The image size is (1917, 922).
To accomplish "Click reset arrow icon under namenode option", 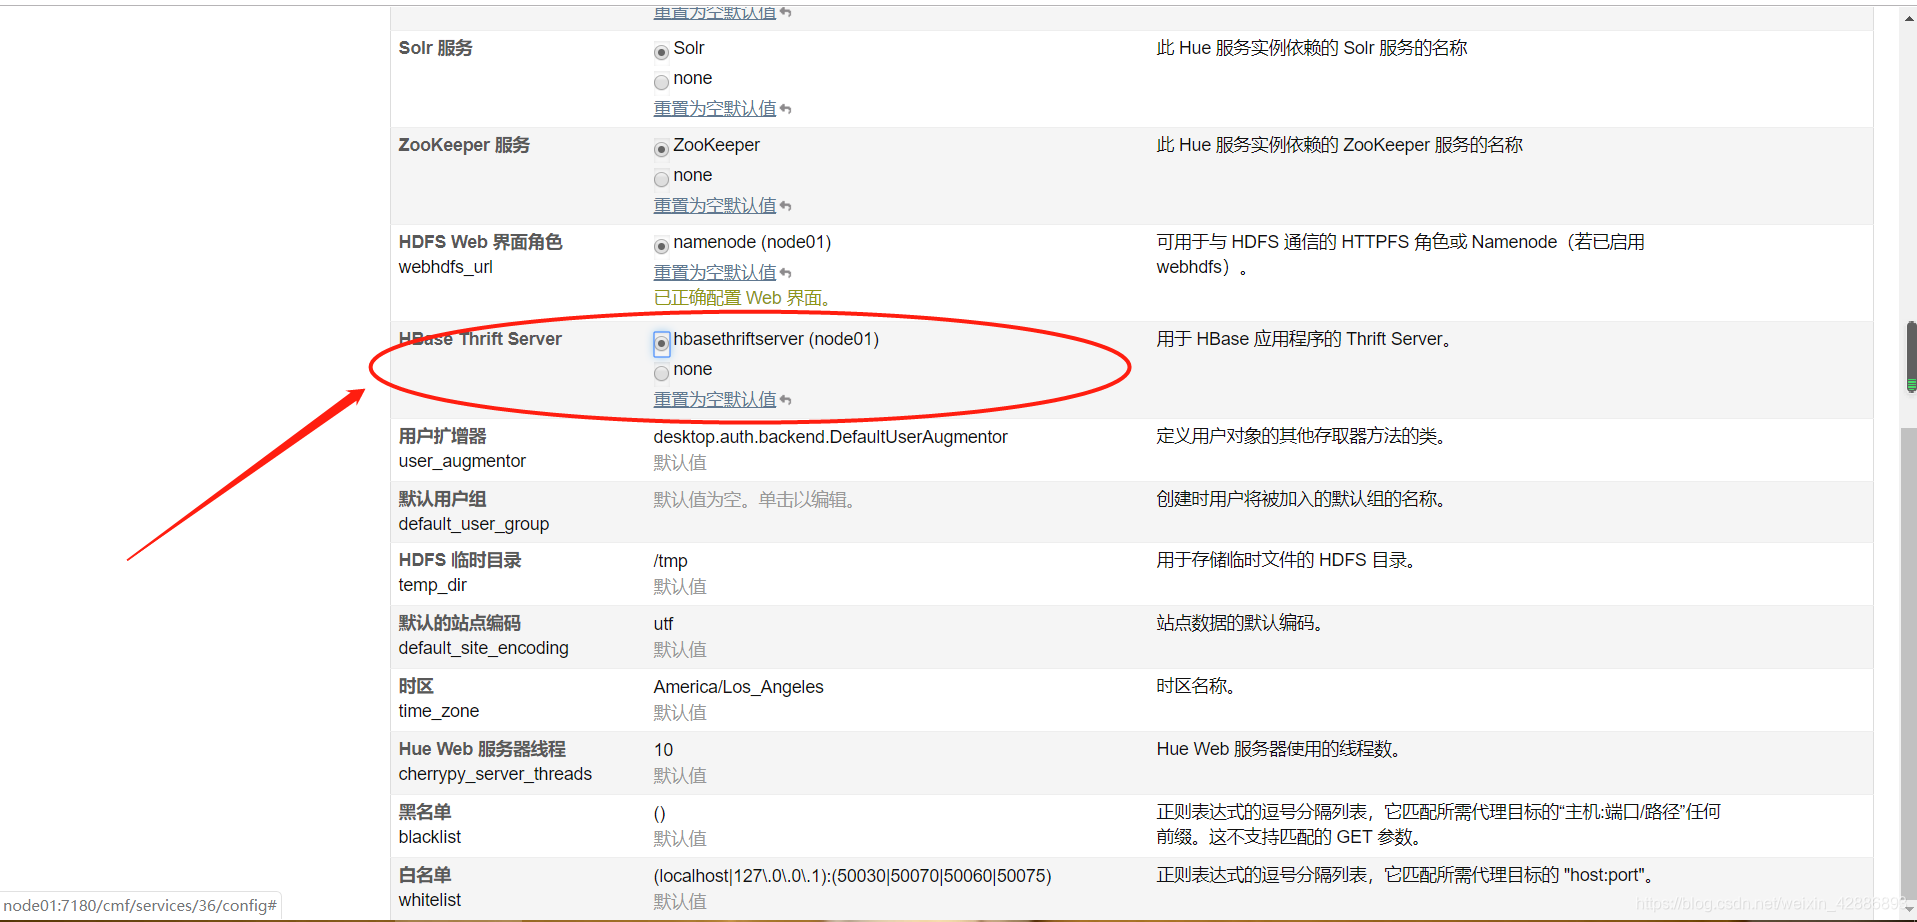I will click(x=786, y=273).
